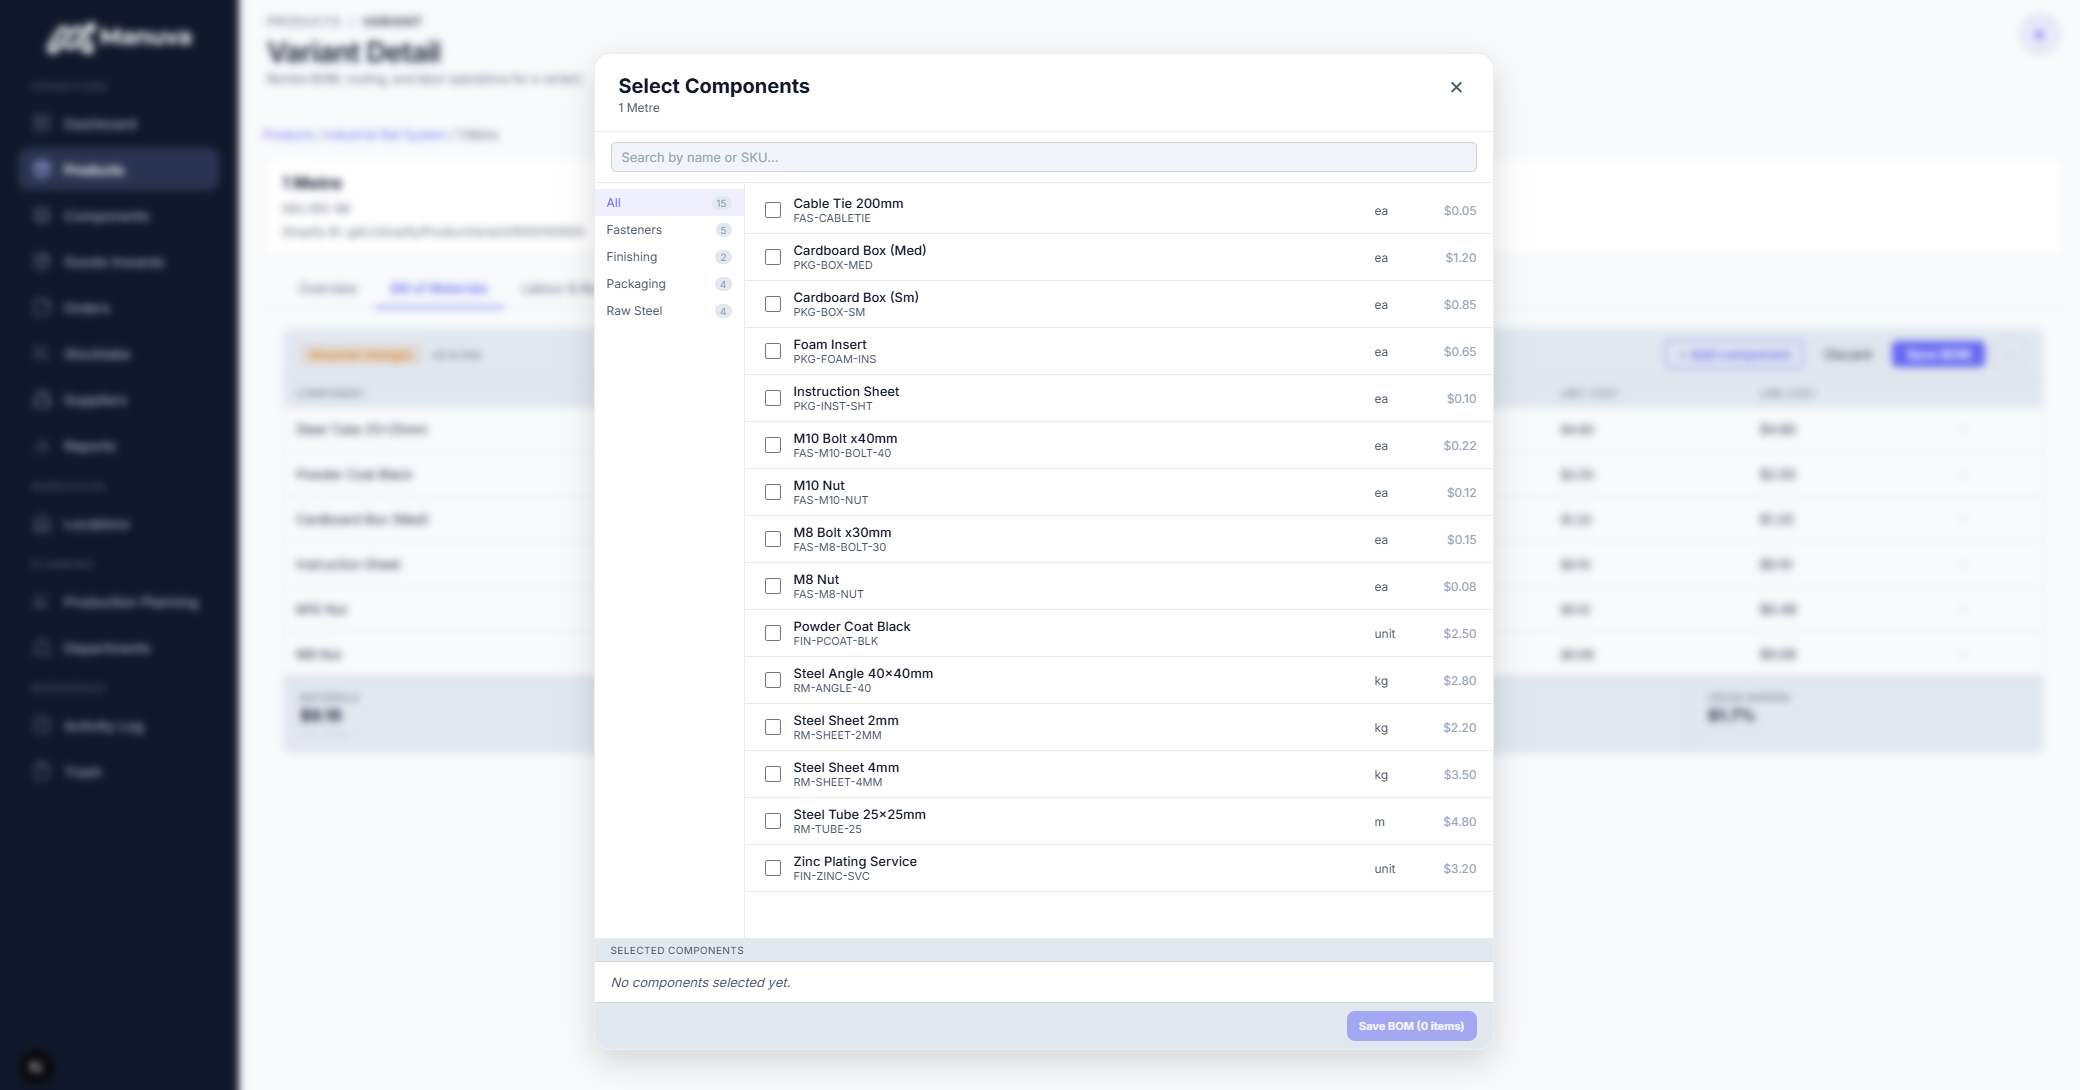Click the $4.80 price of Steel Tube
The width and height of the screenshot is (2080, 1090).
tap(1459, 822)
